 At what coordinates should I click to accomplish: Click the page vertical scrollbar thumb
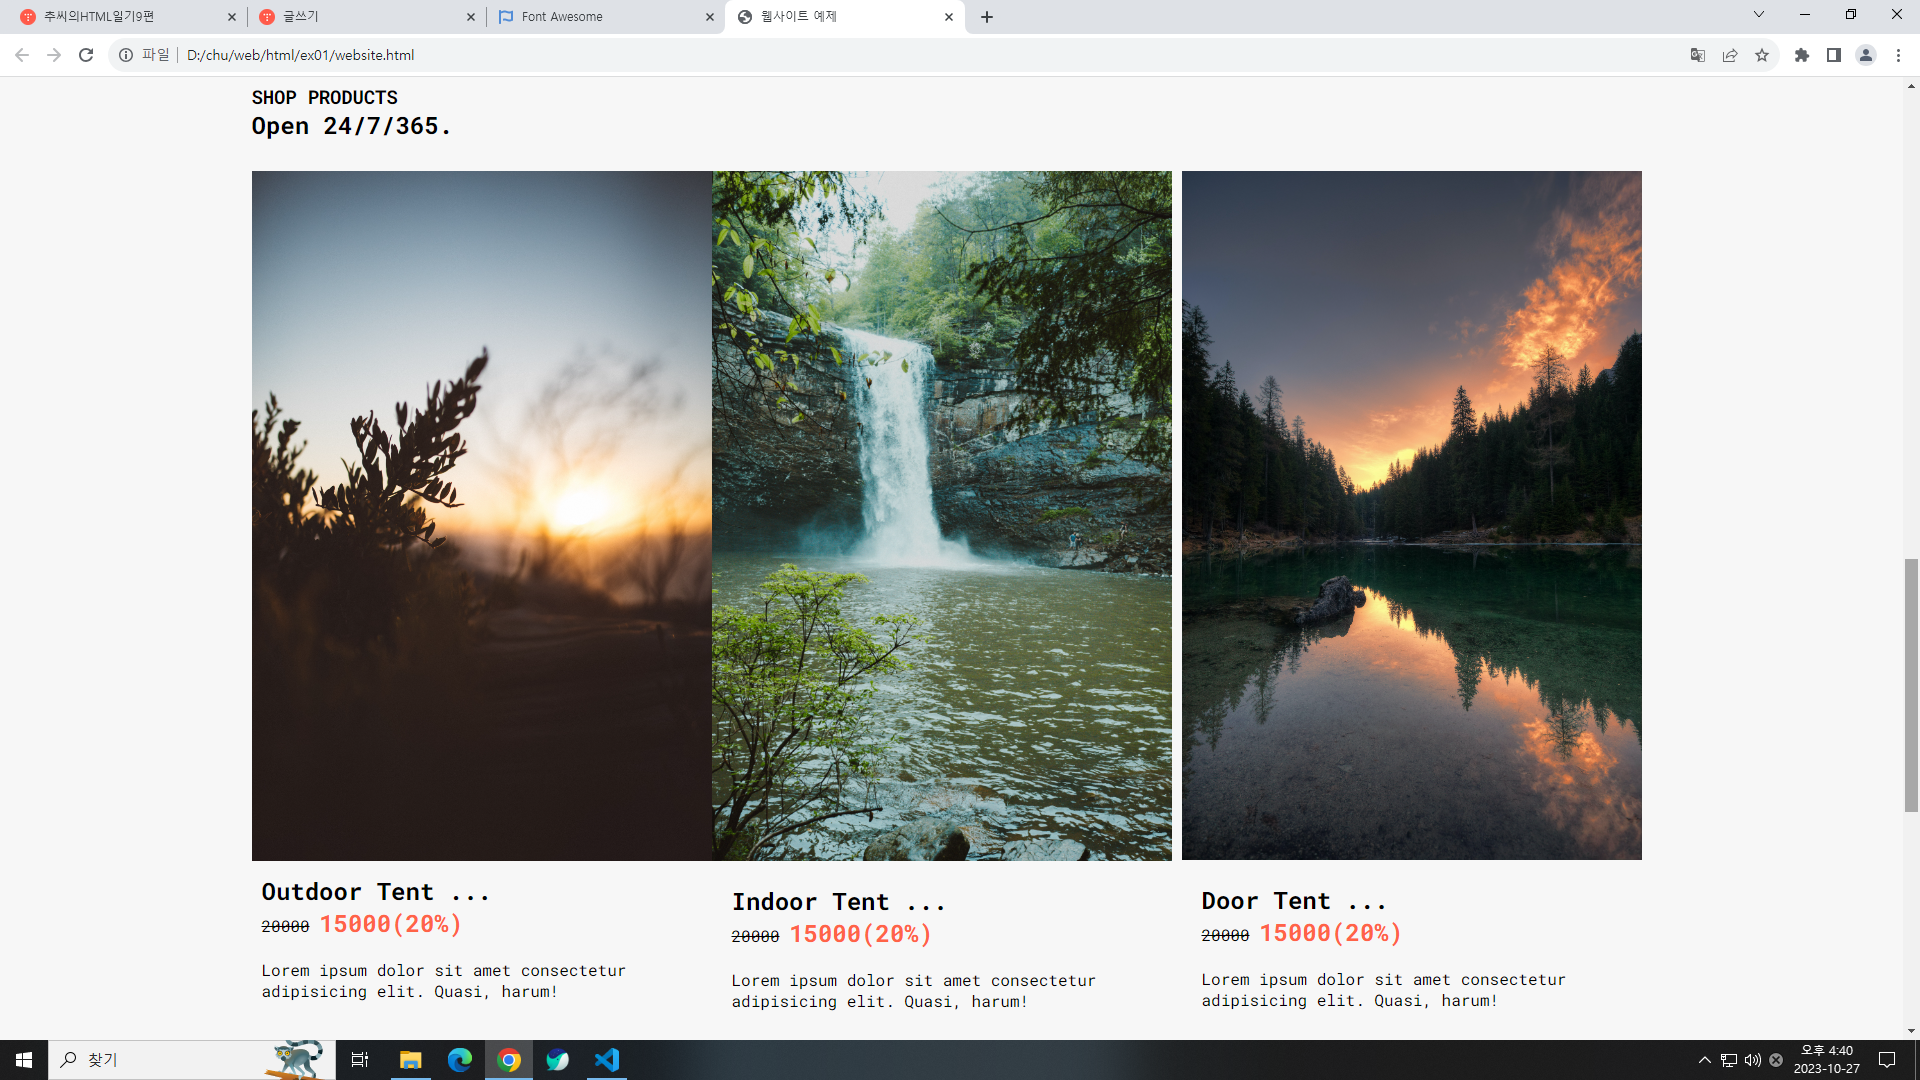pyautogui.click(x=1911, y=685)
